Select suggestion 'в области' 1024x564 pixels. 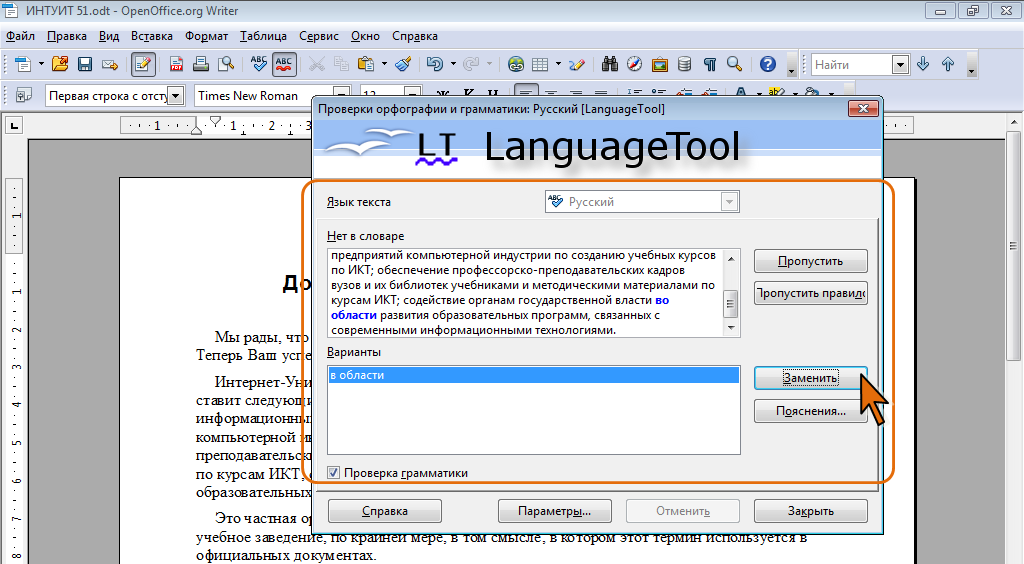534,375
